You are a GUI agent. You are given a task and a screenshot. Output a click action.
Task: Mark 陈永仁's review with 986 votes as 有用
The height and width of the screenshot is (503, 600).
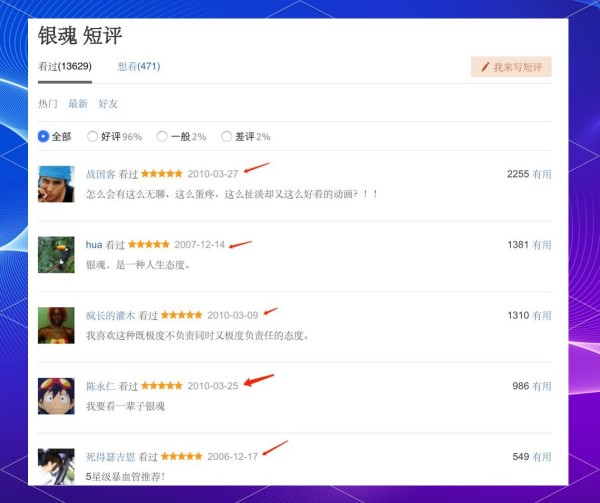[x=541, y=386]
